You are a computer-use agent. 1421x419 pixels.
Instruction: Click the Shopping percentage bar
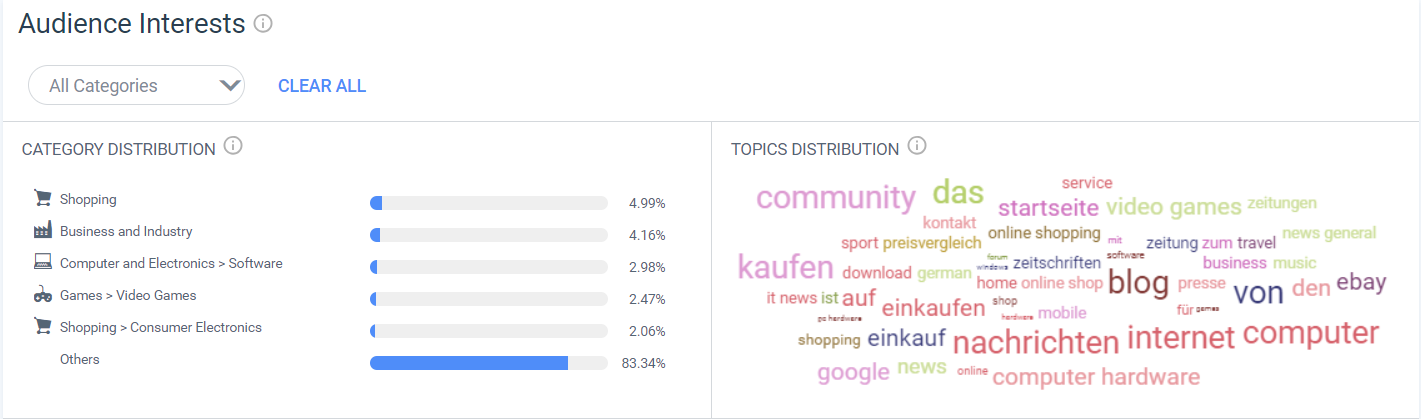[489, 203]
